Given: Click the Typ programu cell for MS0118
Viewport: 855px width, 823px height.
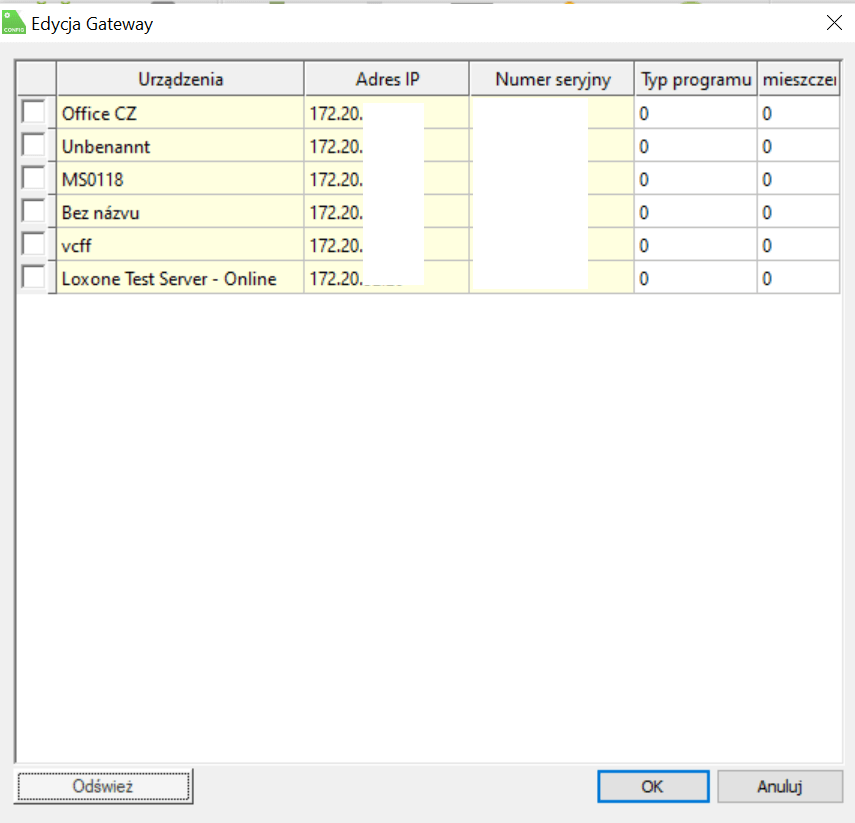Looking at the screenshot, I should coord(695,180).
